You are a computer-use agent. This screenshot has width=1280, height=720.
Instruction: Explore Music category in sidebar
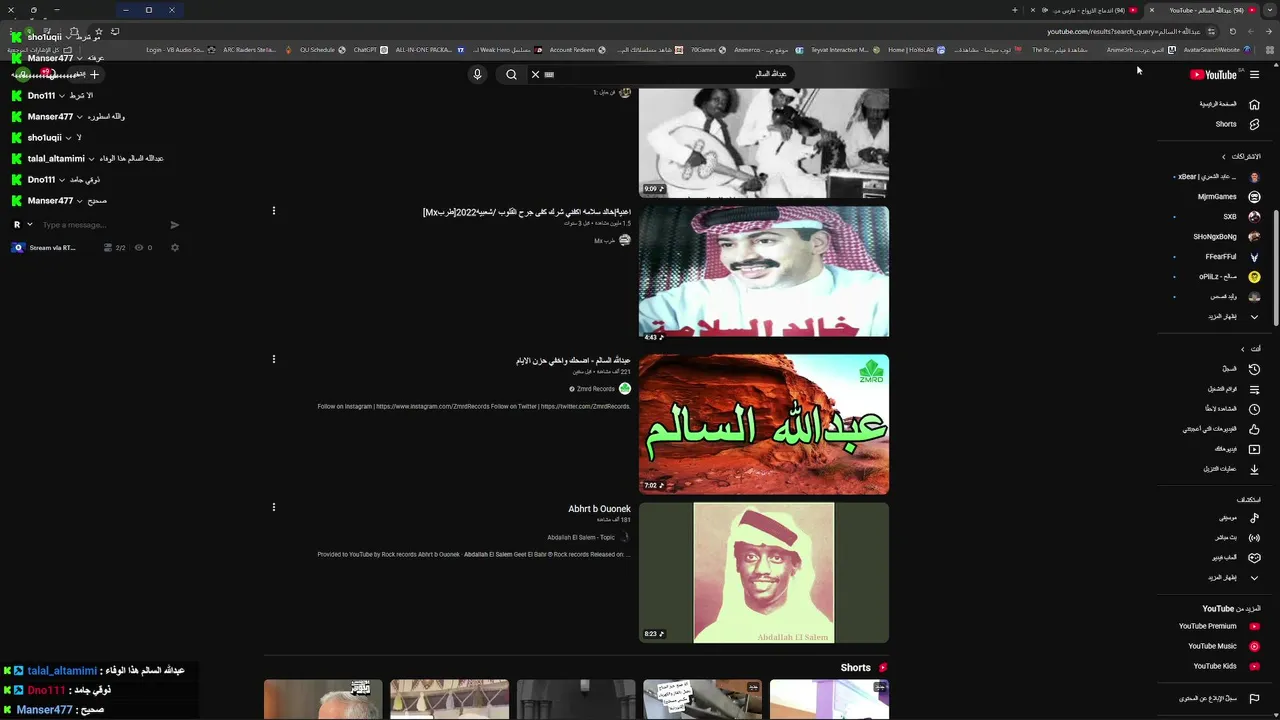tap(1241, 518)
